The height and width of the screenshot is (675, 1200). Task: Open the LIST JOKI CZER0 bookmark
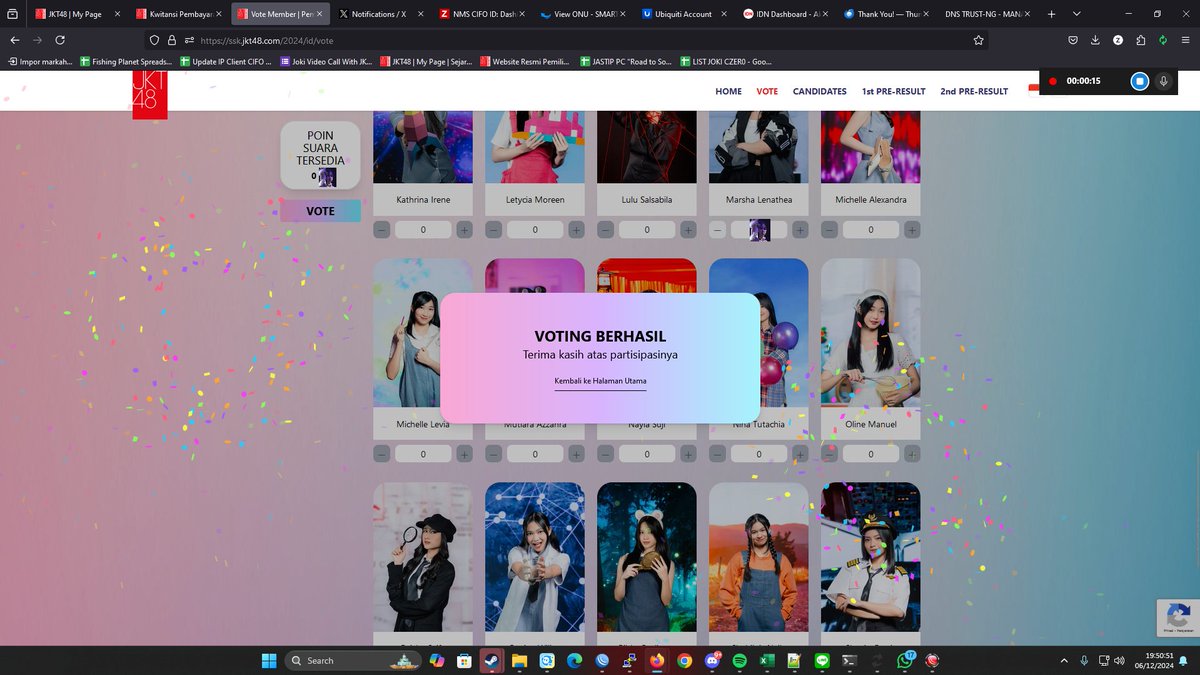tap(727, 61)
